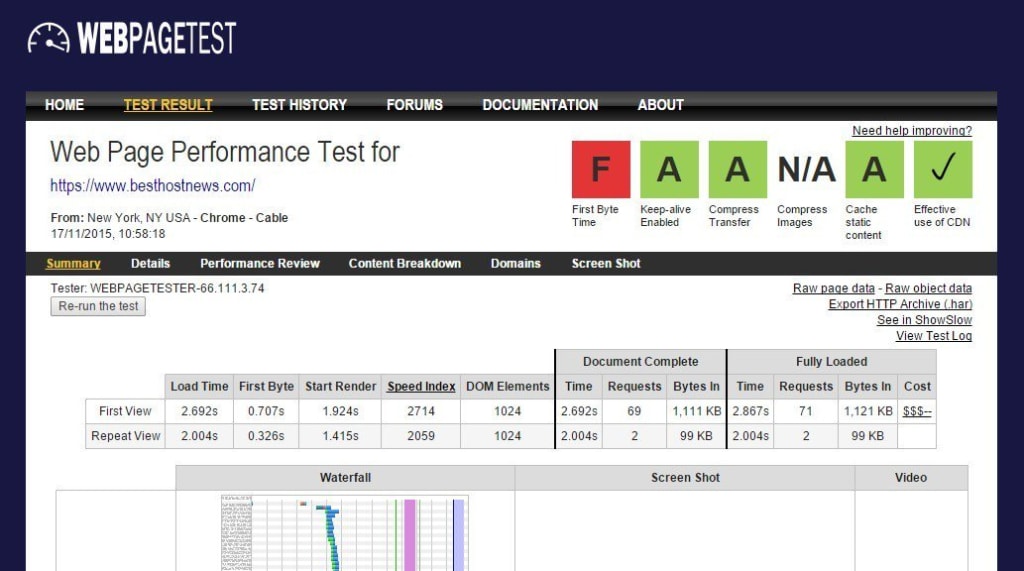Click the 2.867s Fully Loaded time
Viewport: 1024px width, 571px height.
[750, 412]
